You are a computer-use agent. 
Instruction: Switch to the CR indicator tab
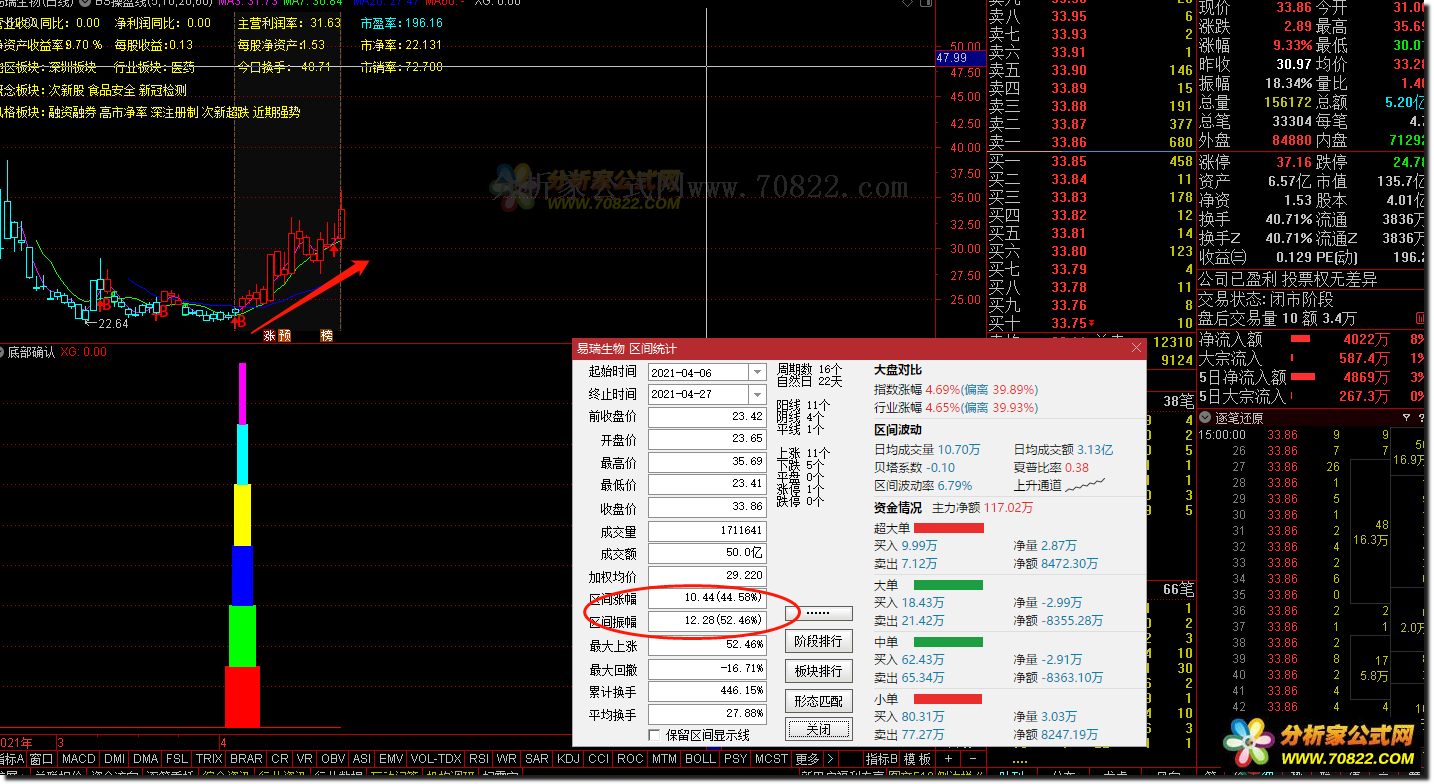280,759
